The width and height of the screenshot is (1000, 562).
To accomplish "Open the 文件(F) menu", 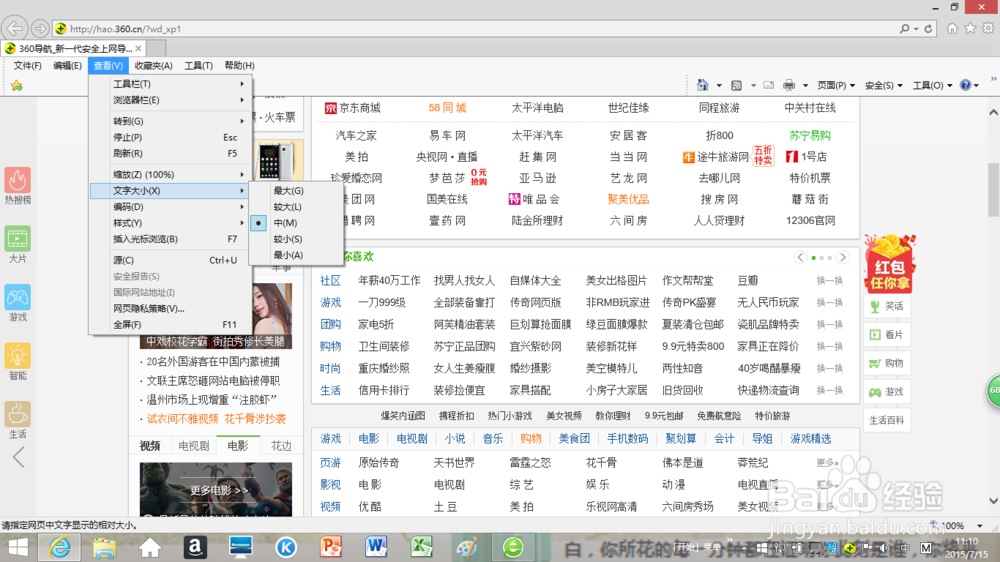I will click(27, 65).
